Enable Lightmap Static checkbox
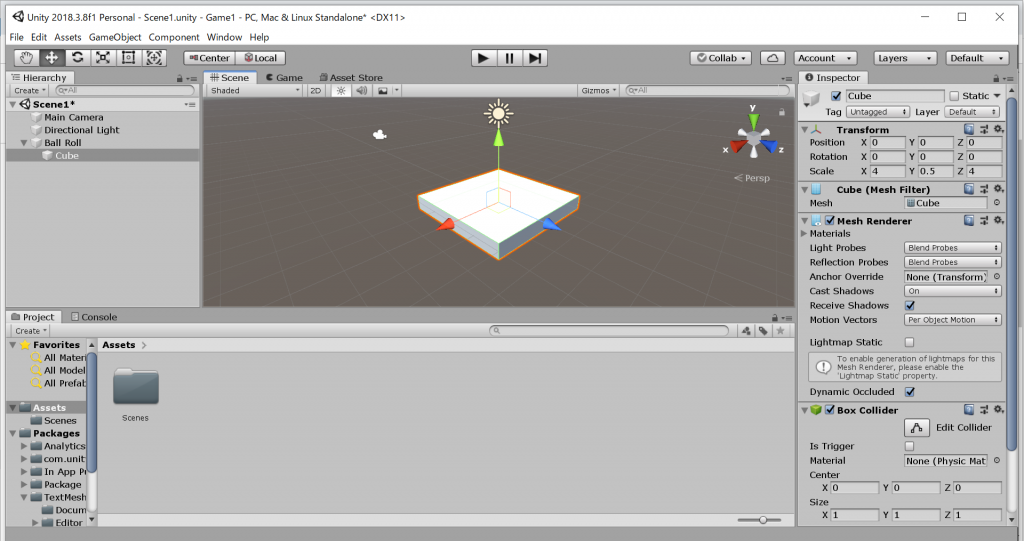 coord(910,342)
